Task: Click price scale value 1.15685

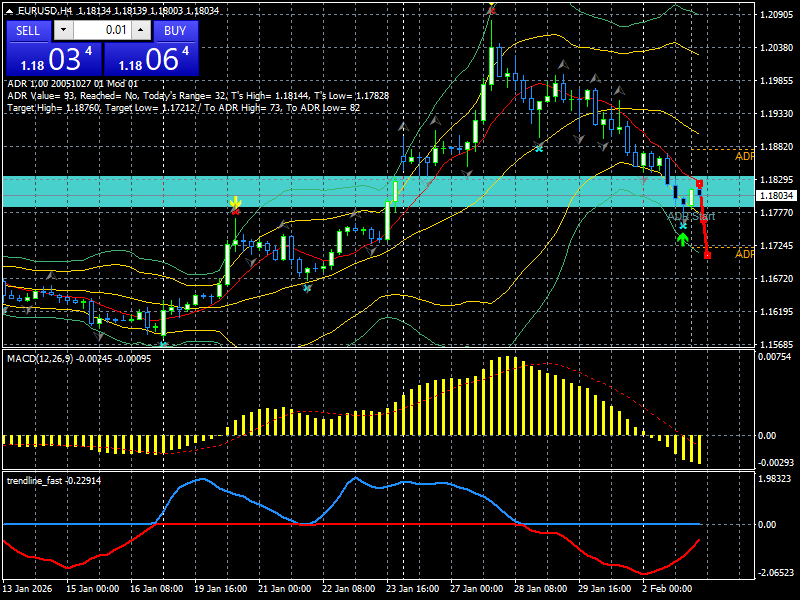Action: [777, 344]
